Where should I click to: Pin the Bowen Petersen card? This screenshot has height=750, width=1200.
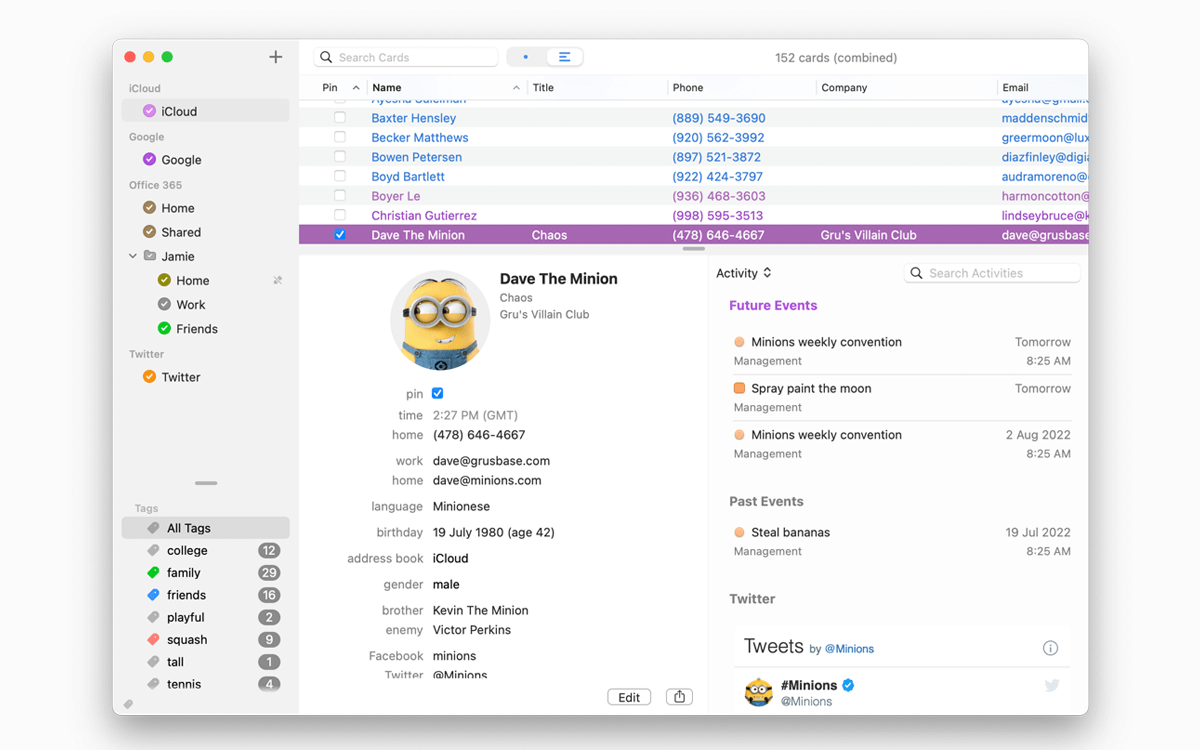coord(340,157)
